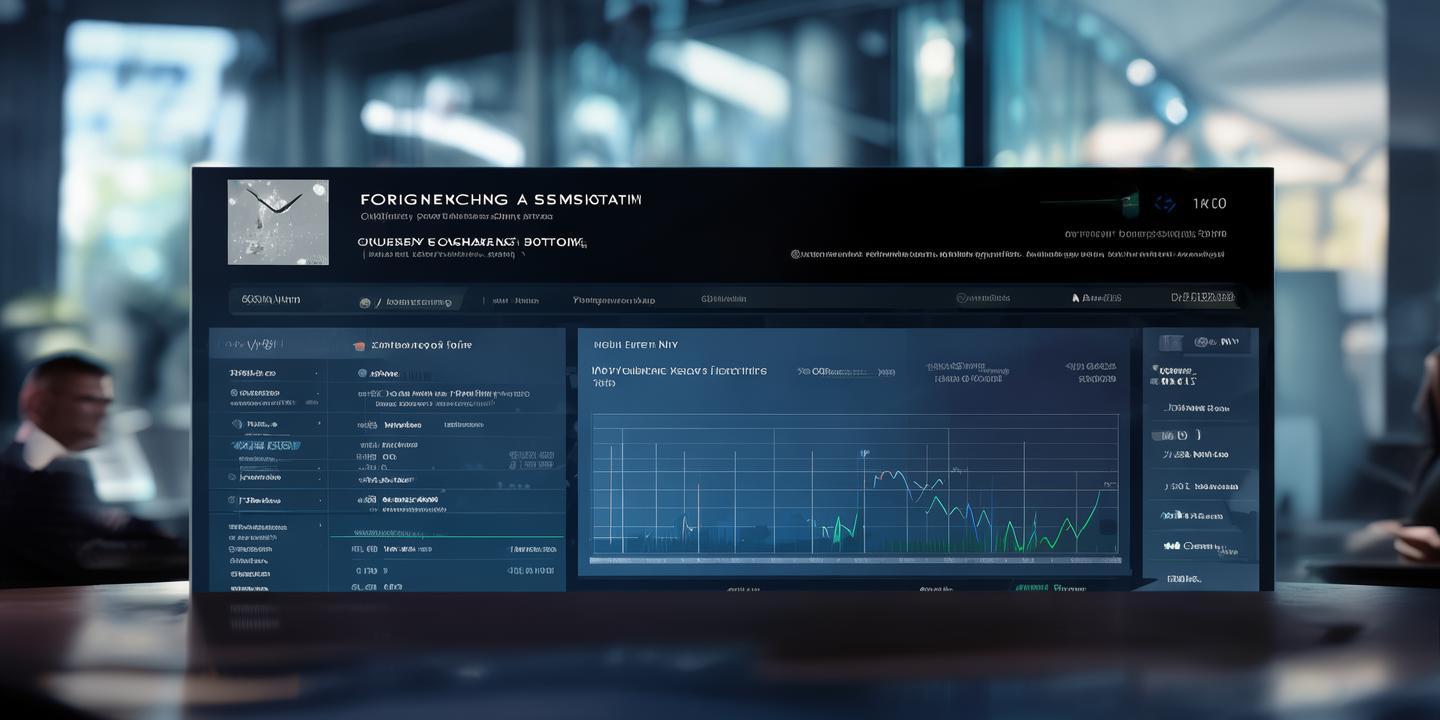Viewport: 1440px width, 720px height.
Task: Expand the first row of the left sidebar list
Action: [268, 373]
